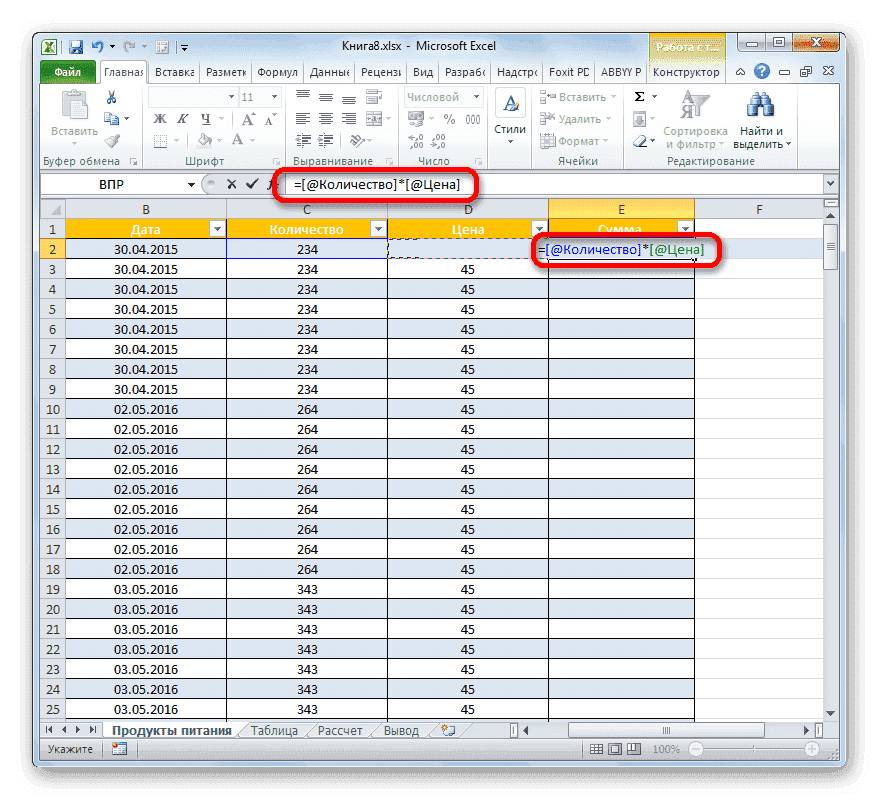
Task: Expand the Числовой number format dropdown
Action: [x=478, y=96]
